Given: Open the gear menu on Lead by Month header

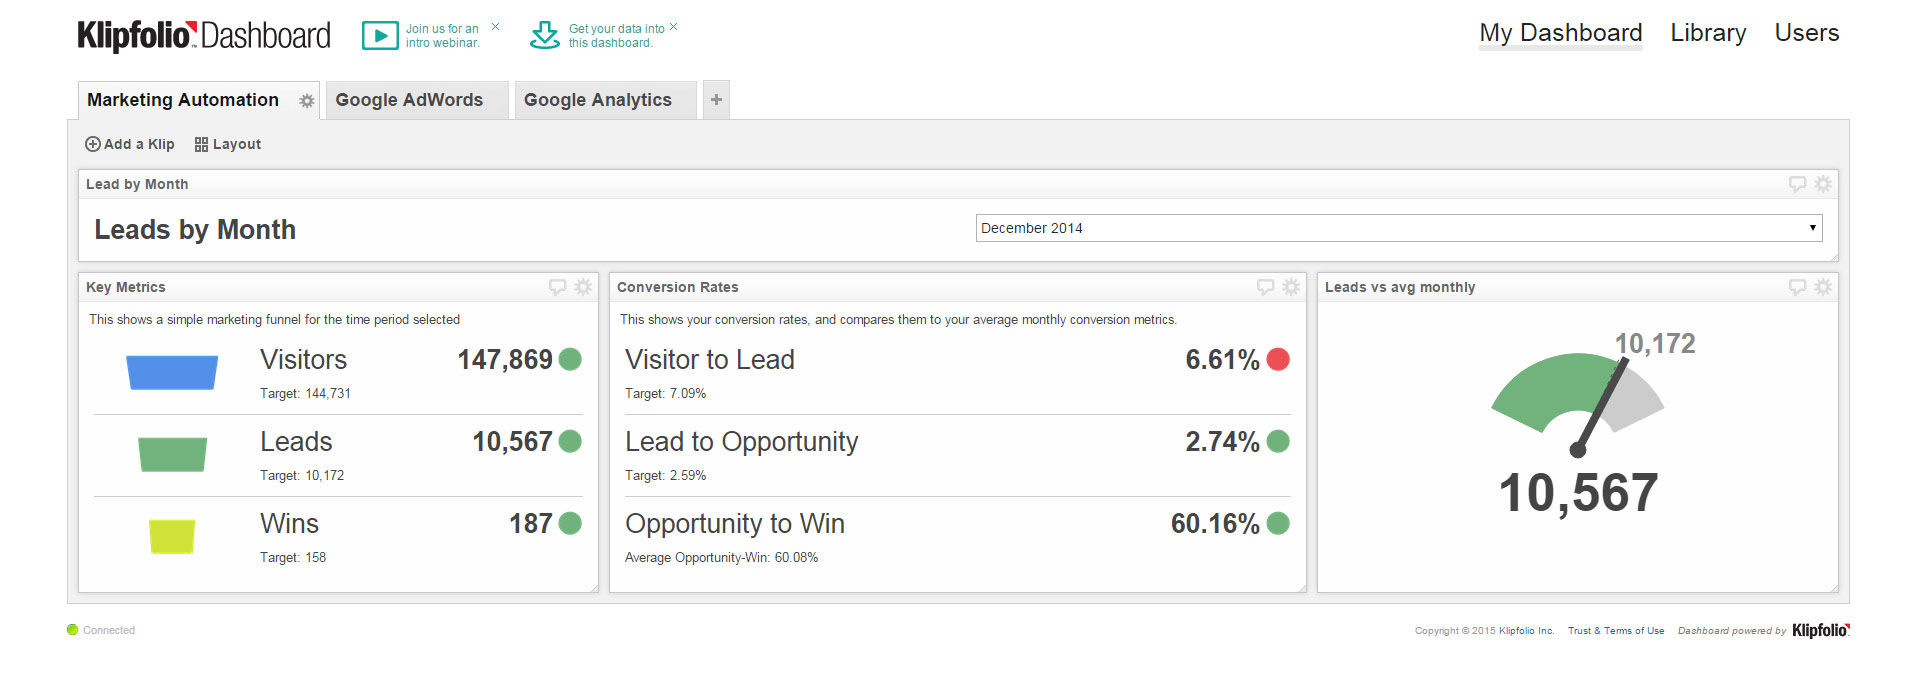Looking at the screenshot, I should [x=1822, y=184].
